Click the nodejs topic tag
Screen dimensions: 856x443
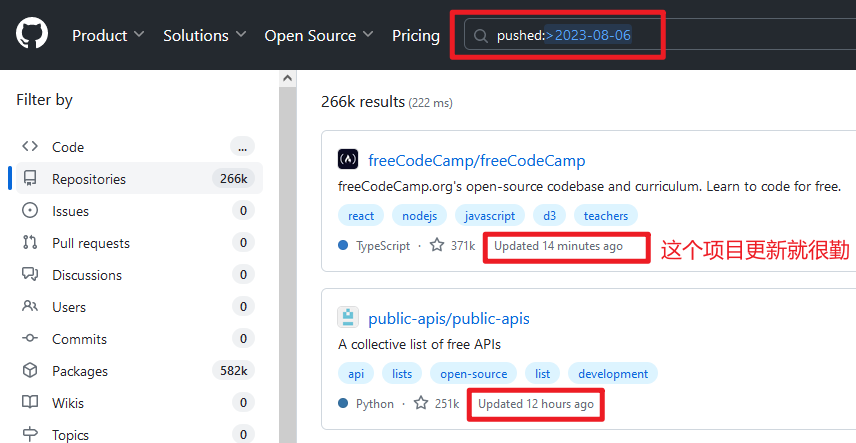click(419, 216)
